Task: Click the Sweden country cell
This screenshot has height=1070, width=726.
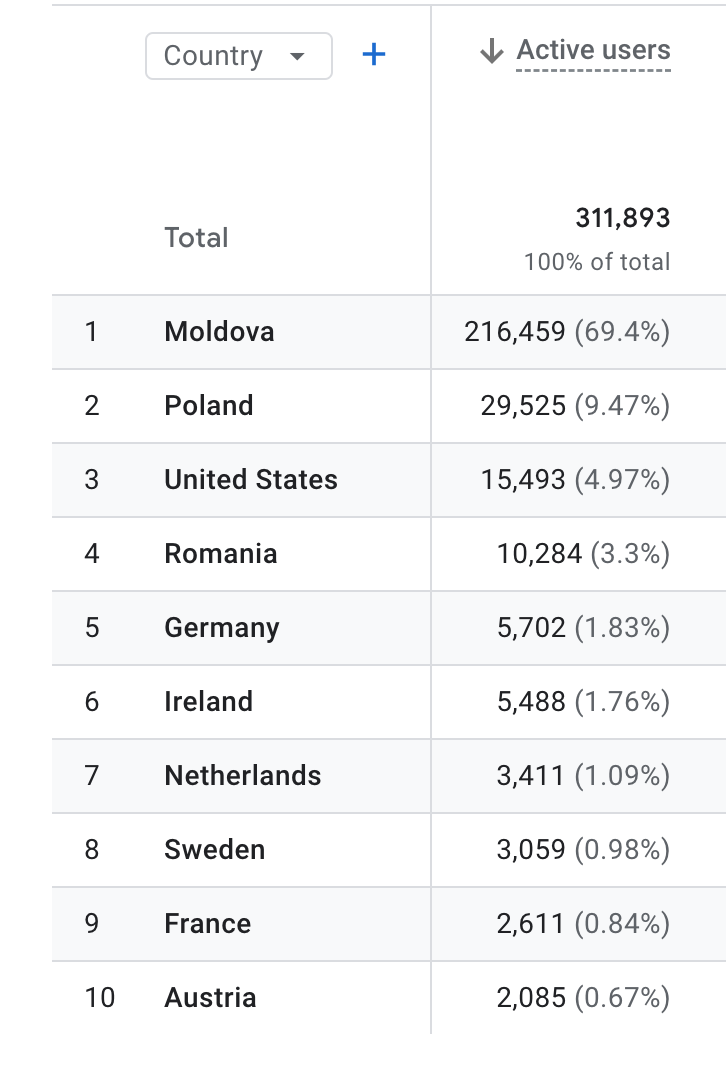Action: (214, 850)
